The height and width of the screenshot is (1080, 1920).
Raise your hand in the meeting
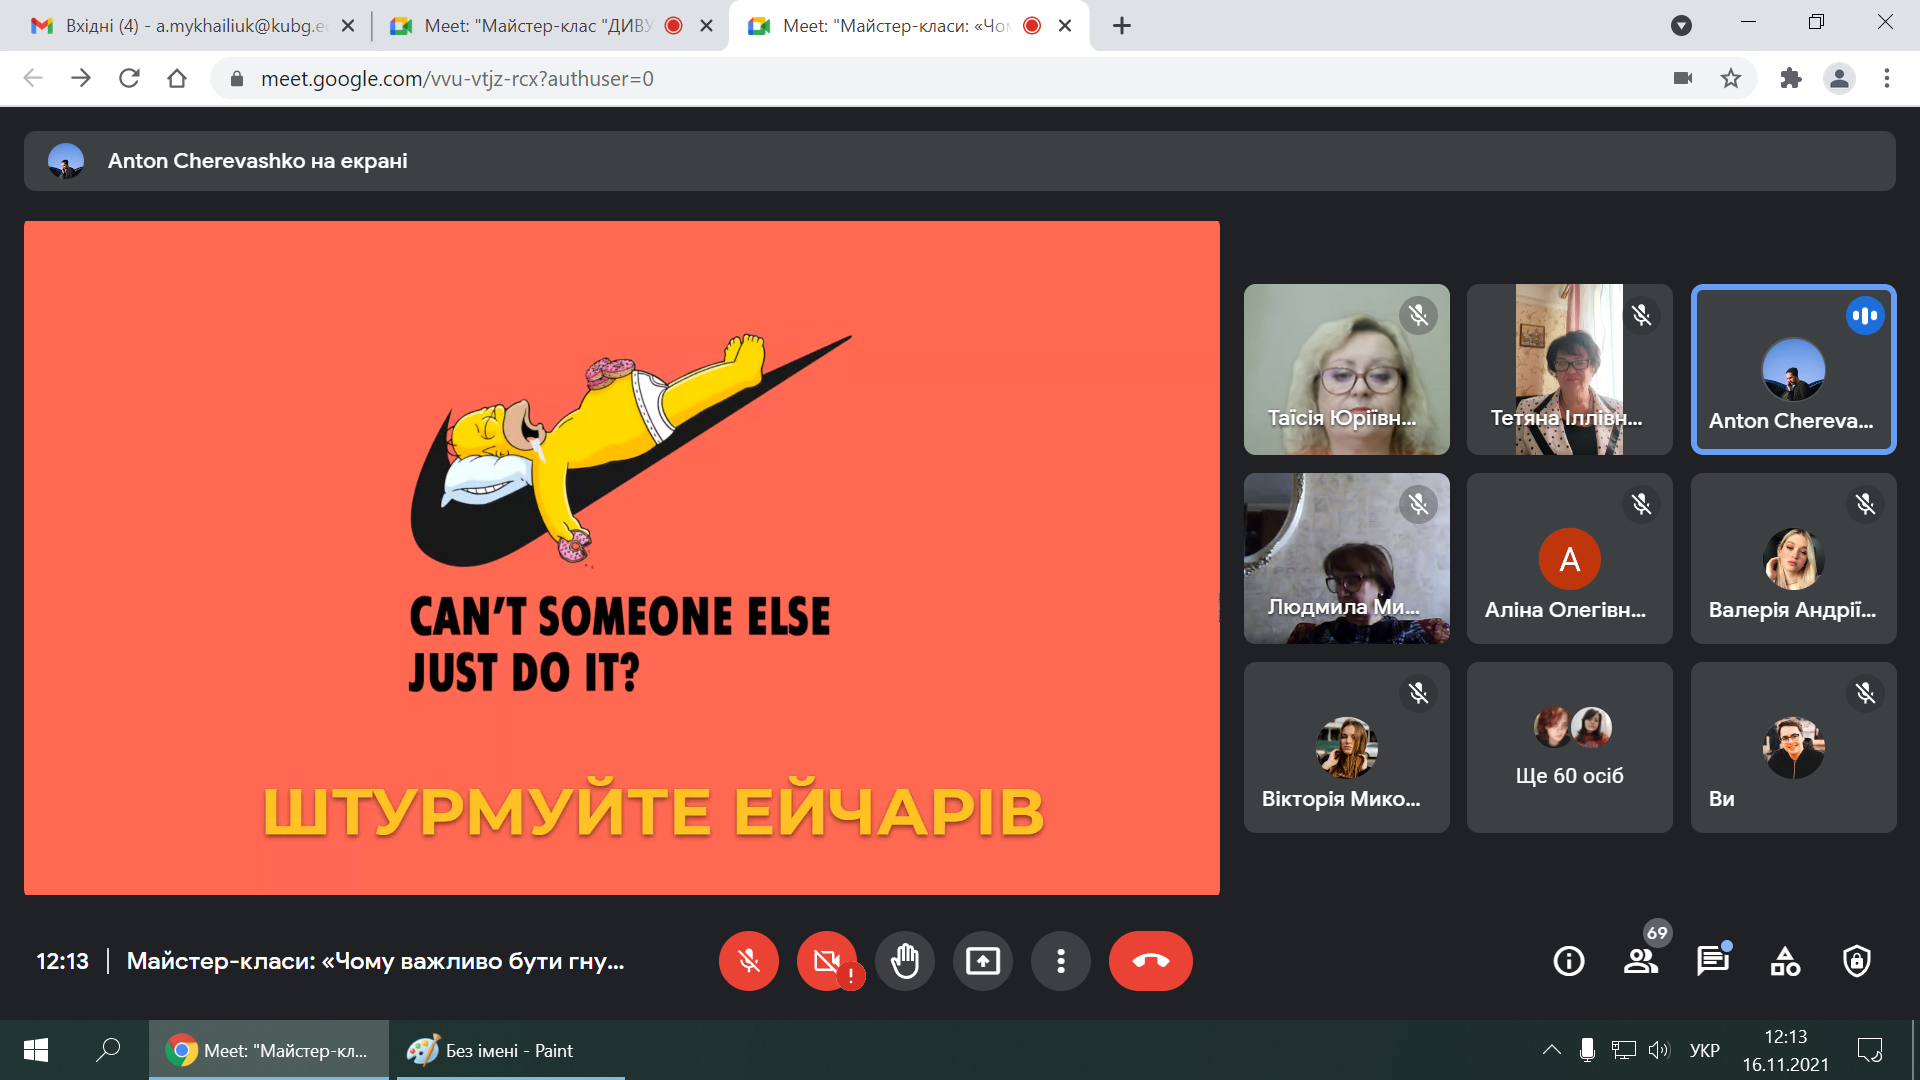point(904,961)
